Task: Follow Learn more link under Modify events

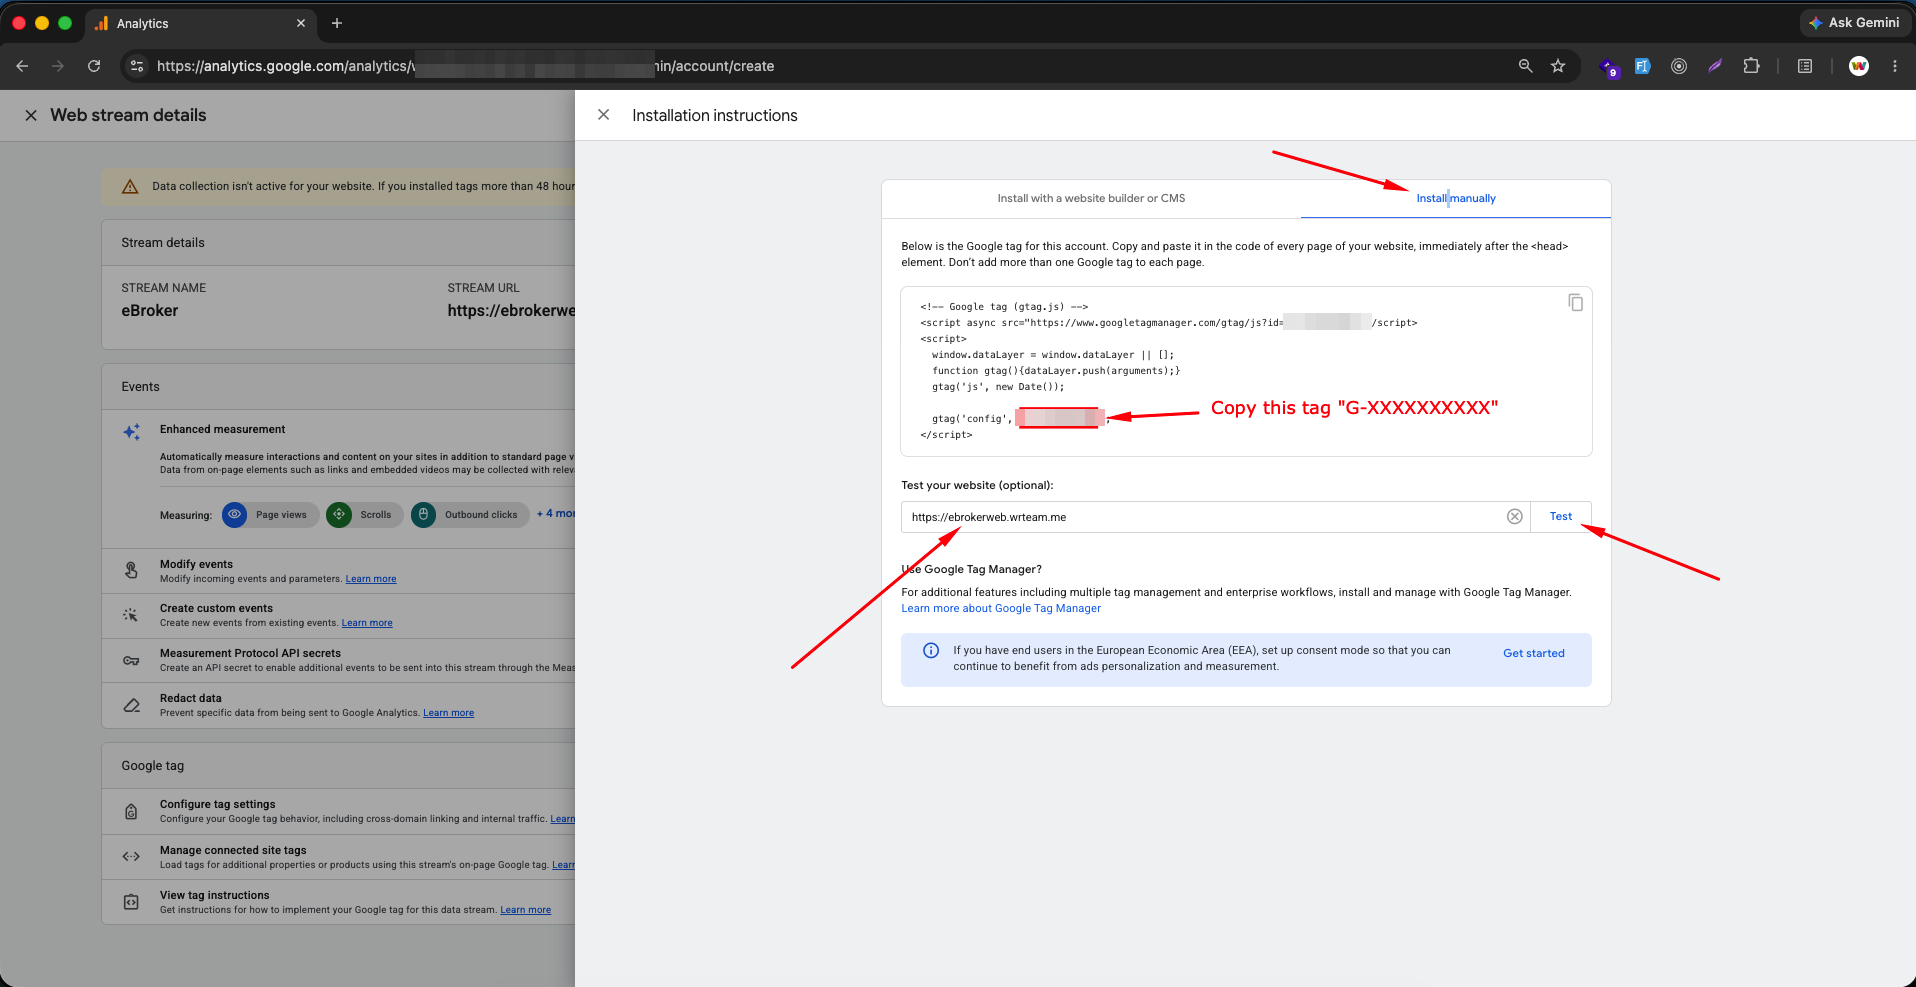Action: [371, 579]
